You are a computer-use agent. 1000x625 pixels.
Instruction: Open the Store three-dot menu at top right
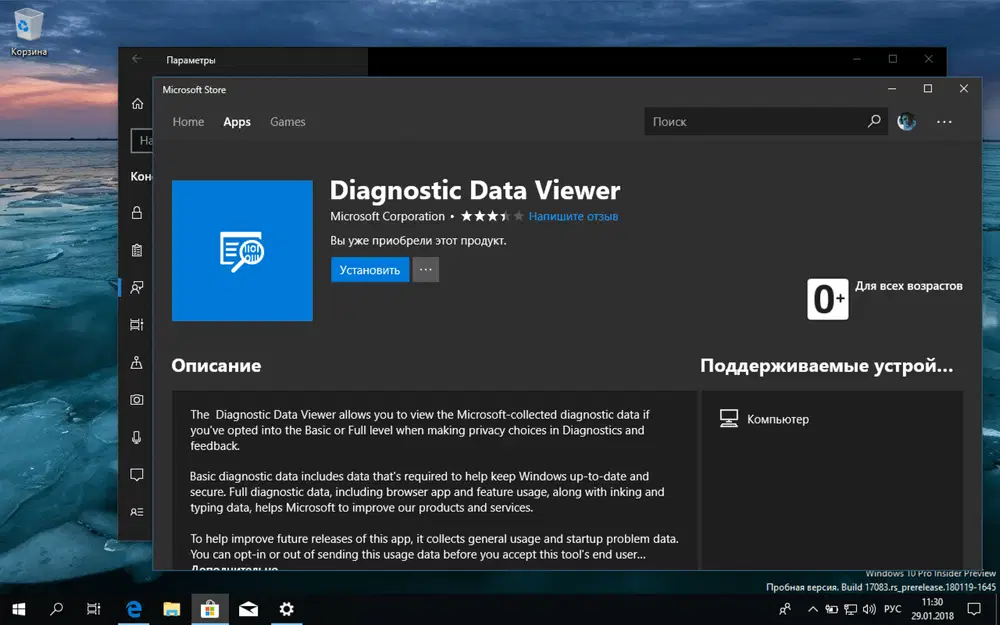(944, 121)
